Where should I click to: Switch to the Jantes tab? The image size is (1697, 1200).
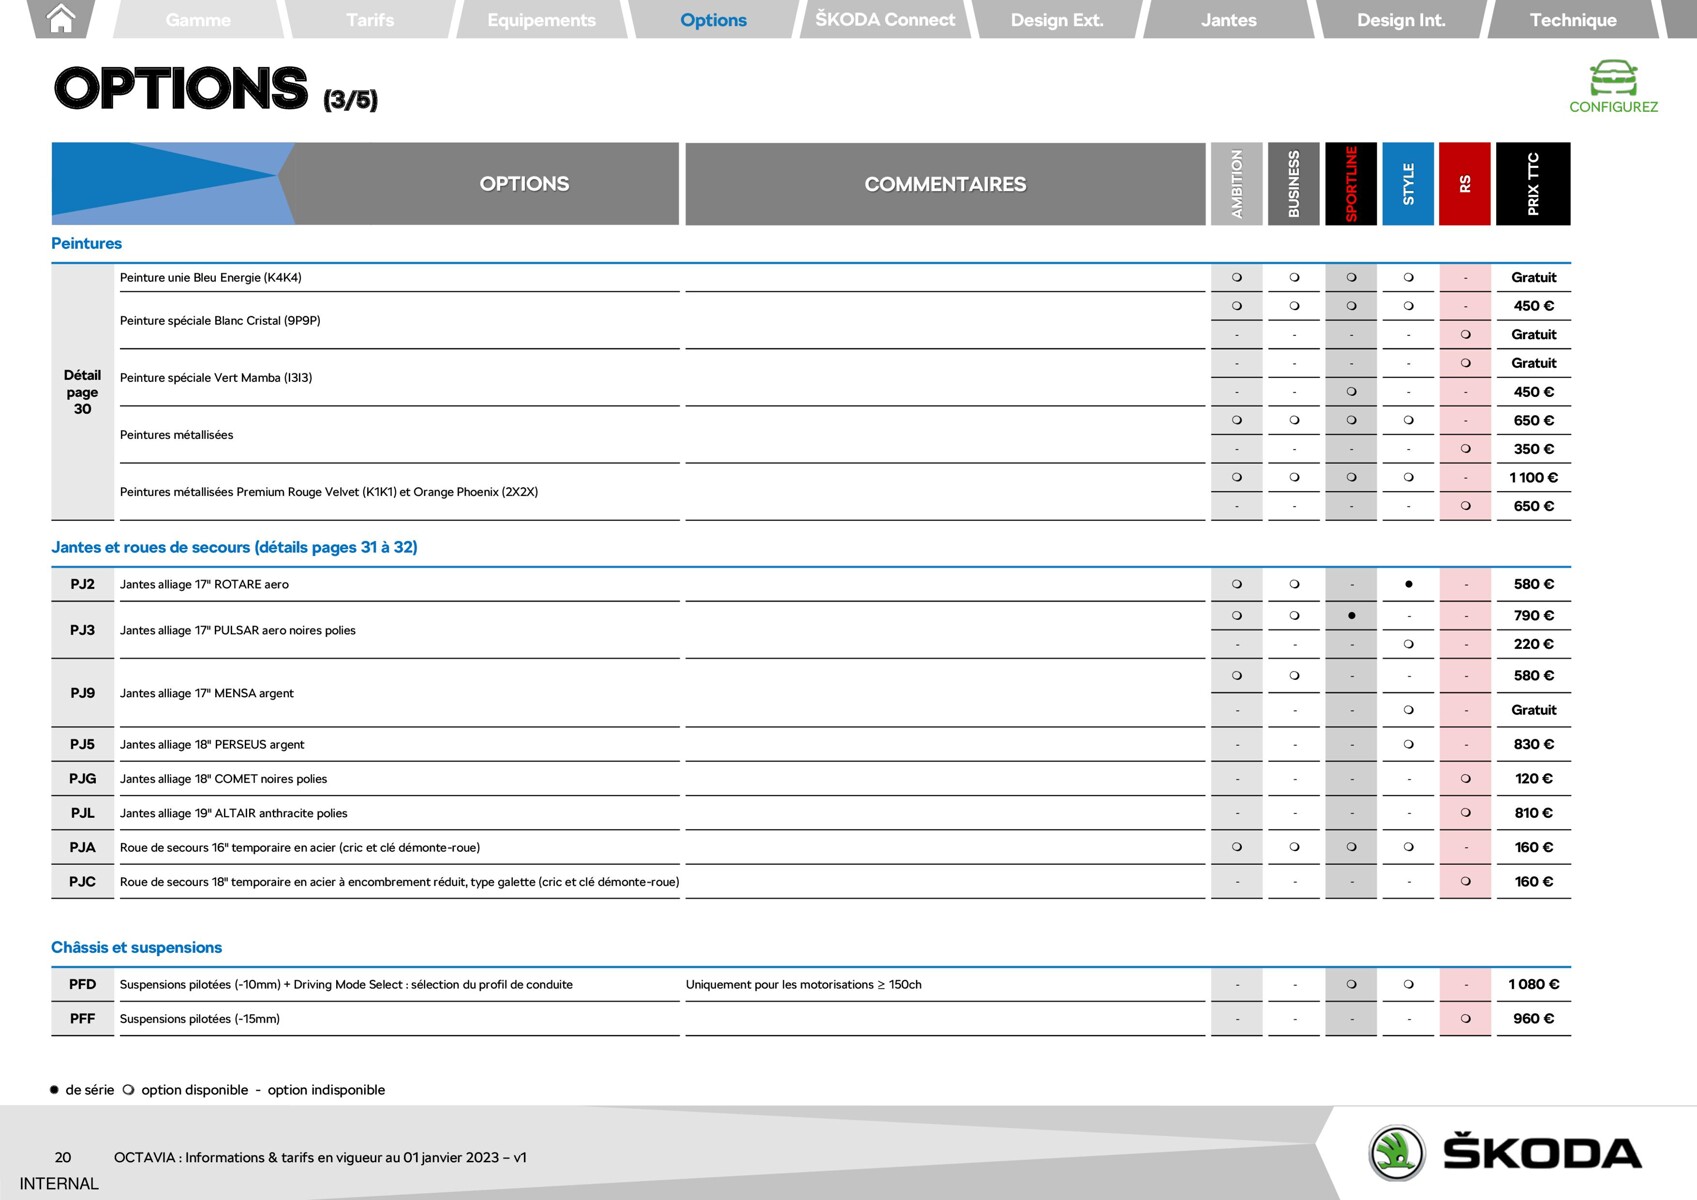[x=1229, y=20]
